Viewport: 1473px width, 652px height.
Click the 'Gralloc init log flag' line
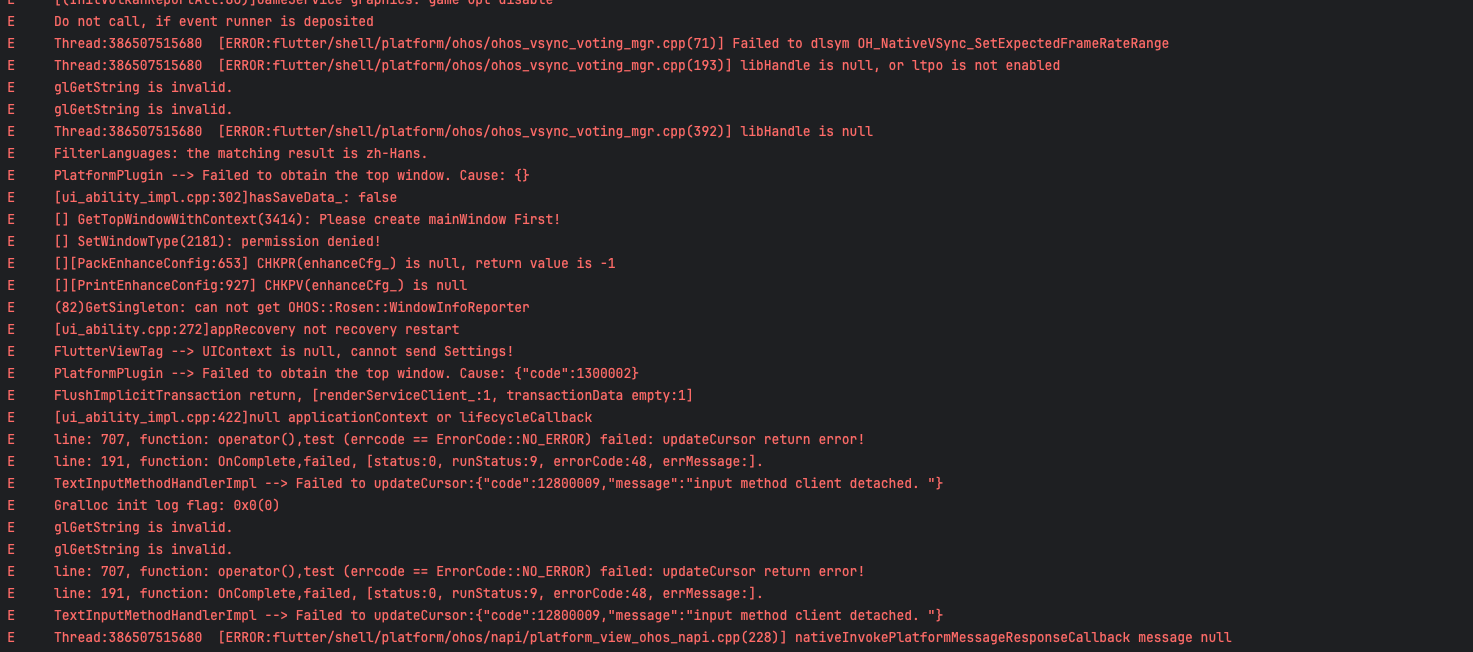pyautogui.click(x=166, y=506)
